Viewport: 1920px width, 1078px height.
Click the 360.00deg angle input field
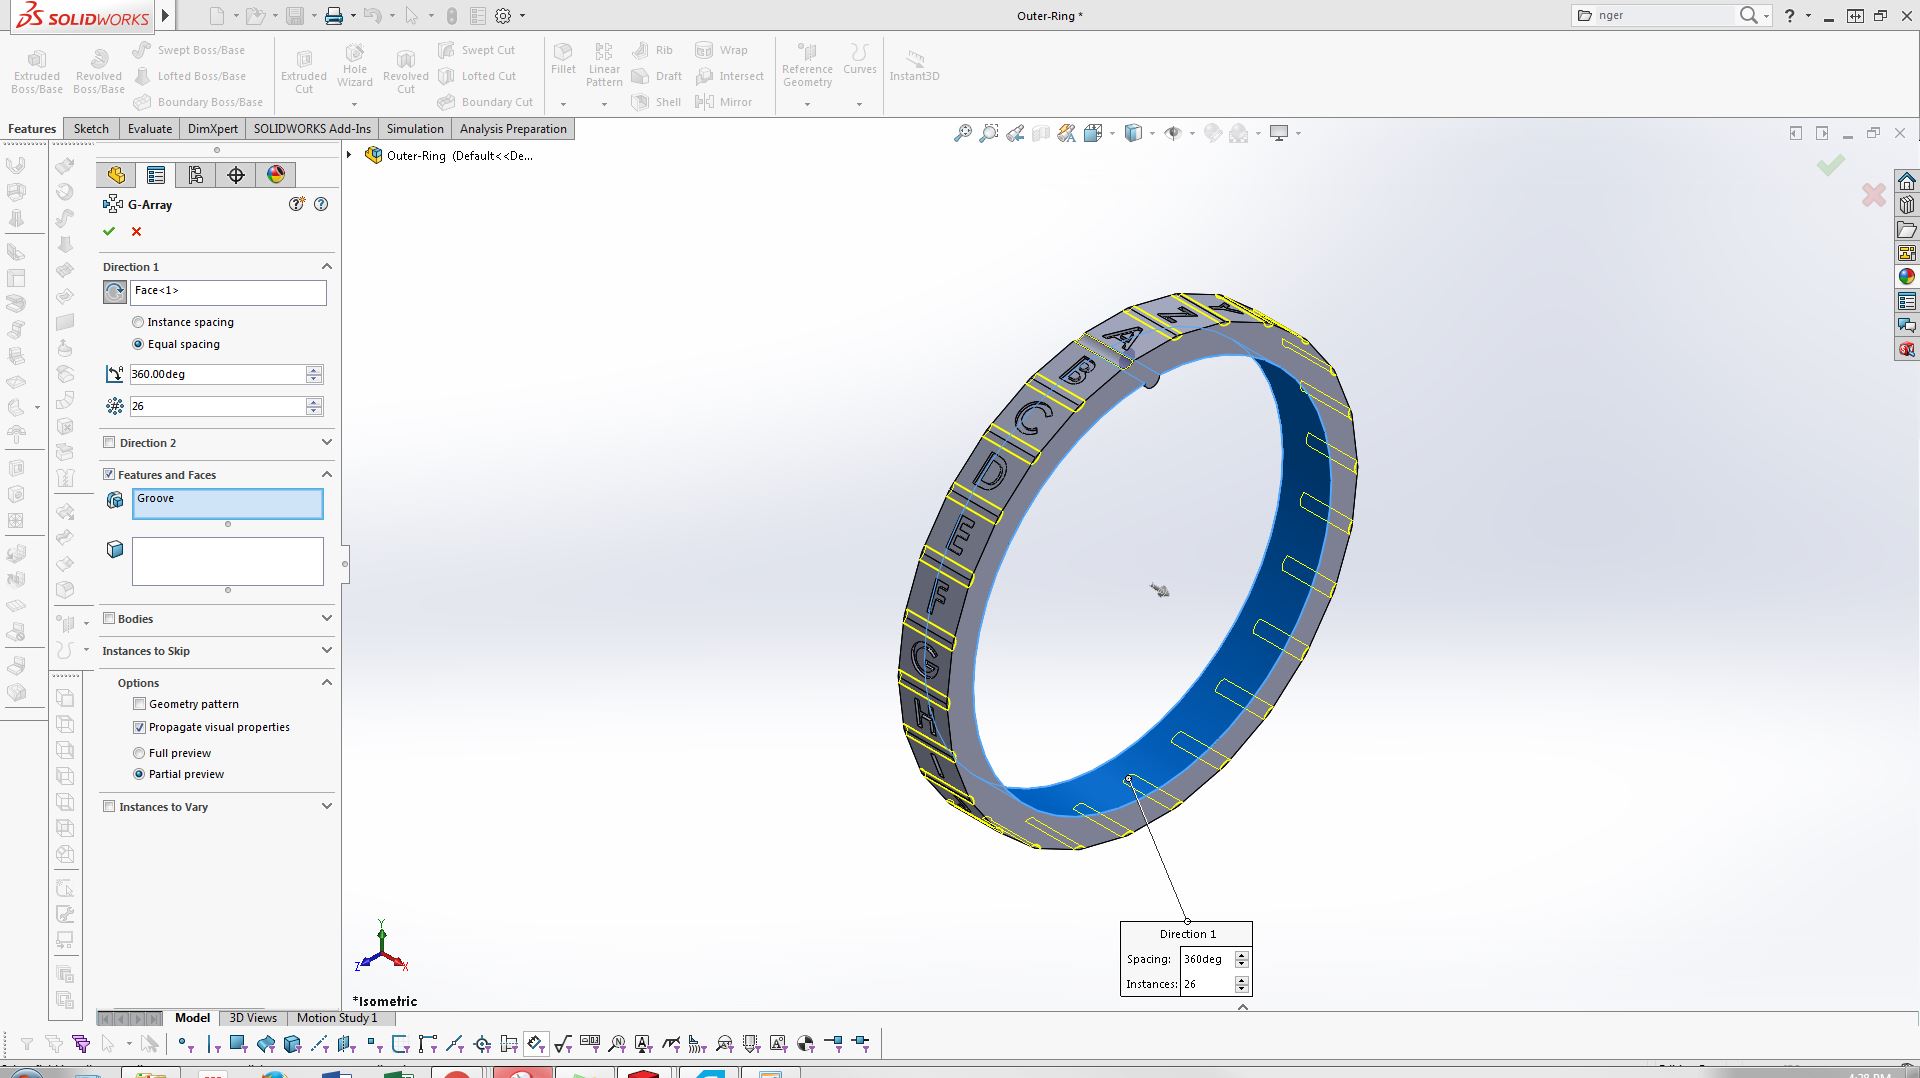tap(217, 374)
